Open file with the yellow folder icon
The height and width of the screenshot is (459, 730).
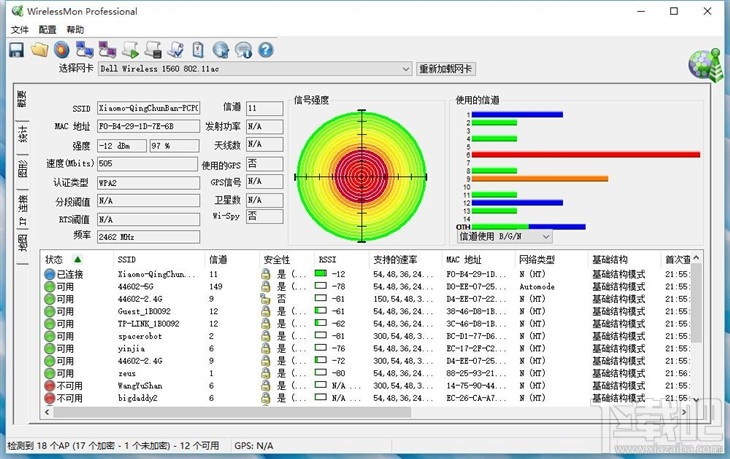click(x=40, y=50)
